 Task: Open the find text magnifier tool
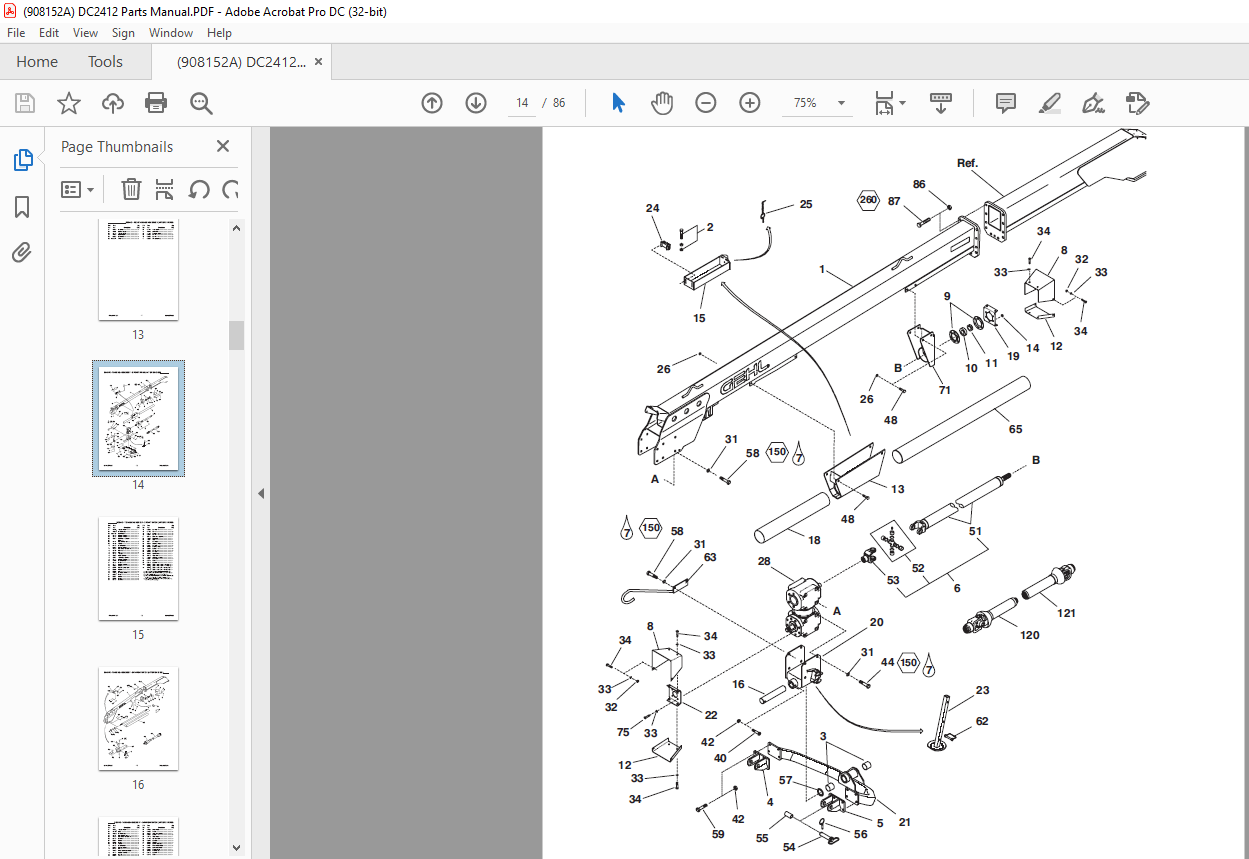click(201, 103)
